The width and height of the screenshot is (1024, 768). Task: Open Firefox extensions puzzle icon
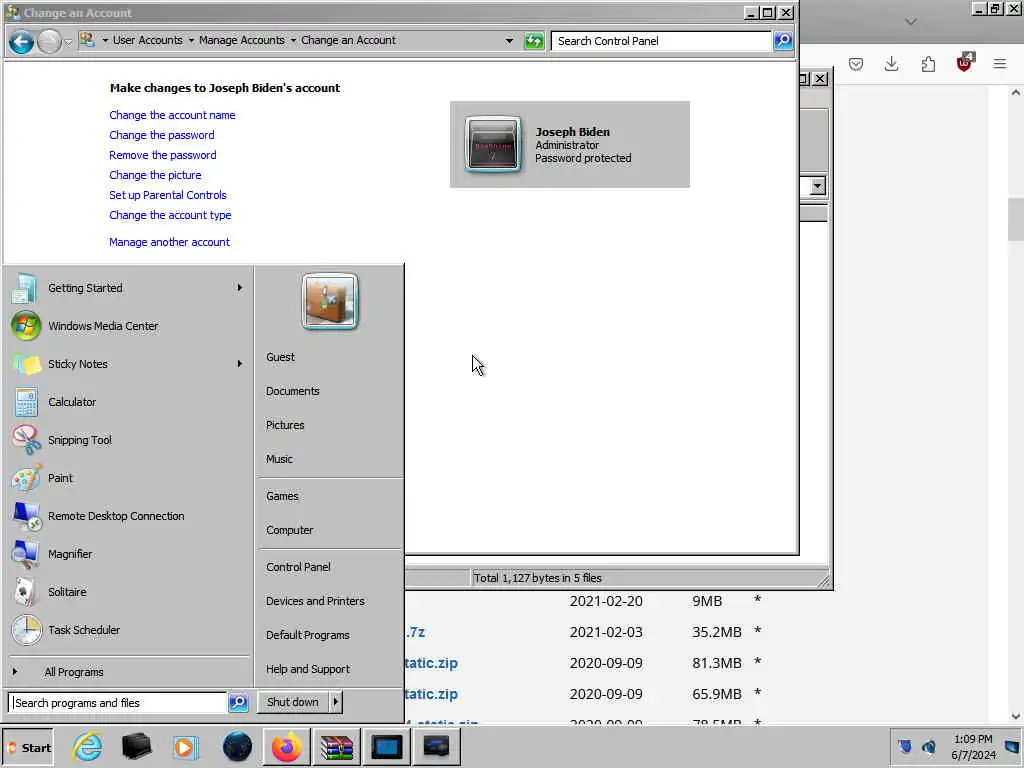click(x=927, y=64)
